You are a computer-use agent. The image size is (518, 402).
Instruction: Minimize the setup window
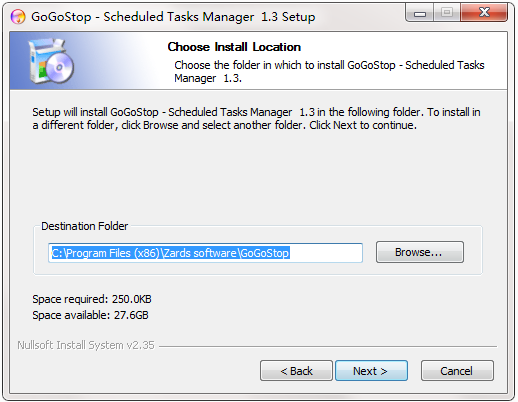[420, 13]
